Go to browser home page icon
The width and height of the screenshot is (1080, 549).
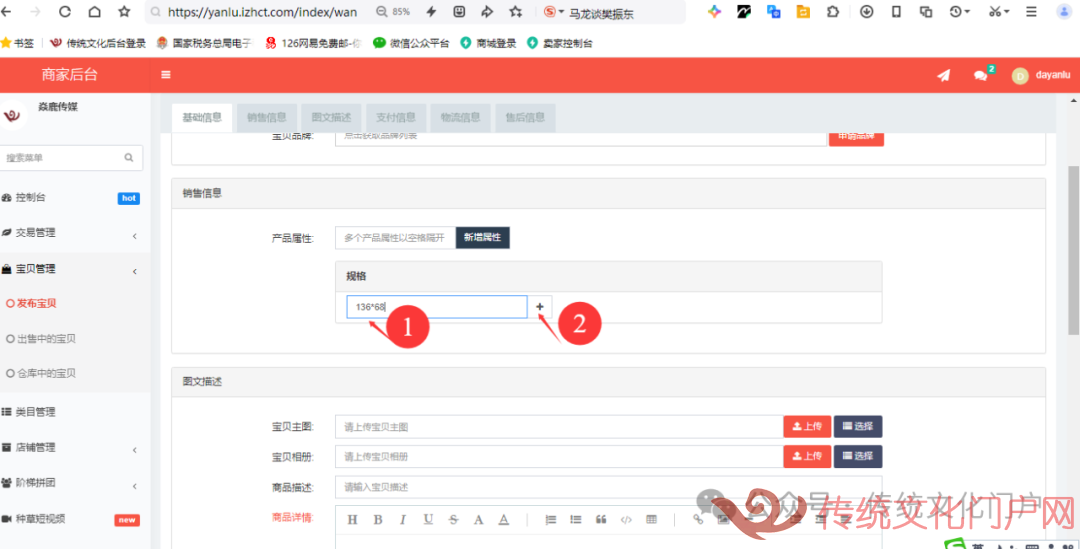pyautogui.click(x=94, y=12)
